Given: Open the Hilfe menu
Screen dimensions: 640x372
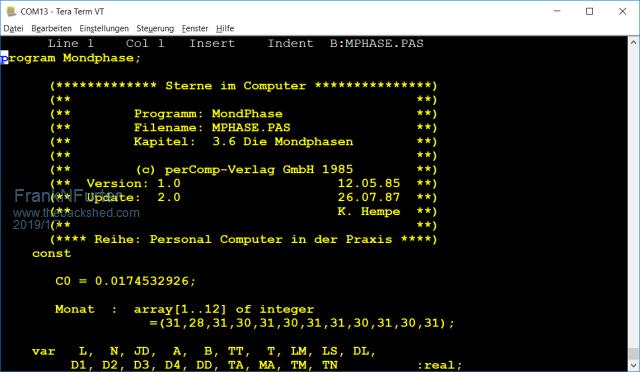Looking at the screenshot, I should click(225, 28).
